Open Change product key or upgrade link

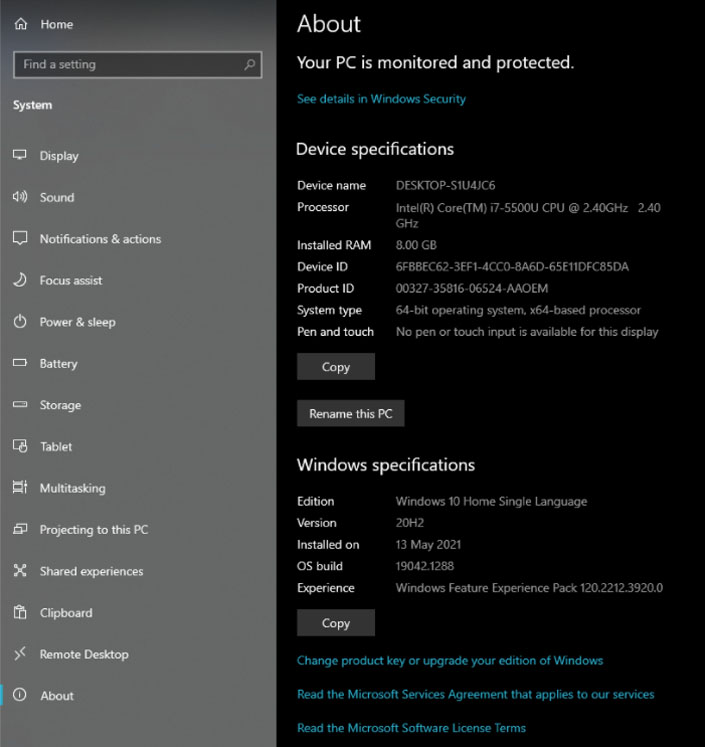pyautogui.click(x=450, y=660)
